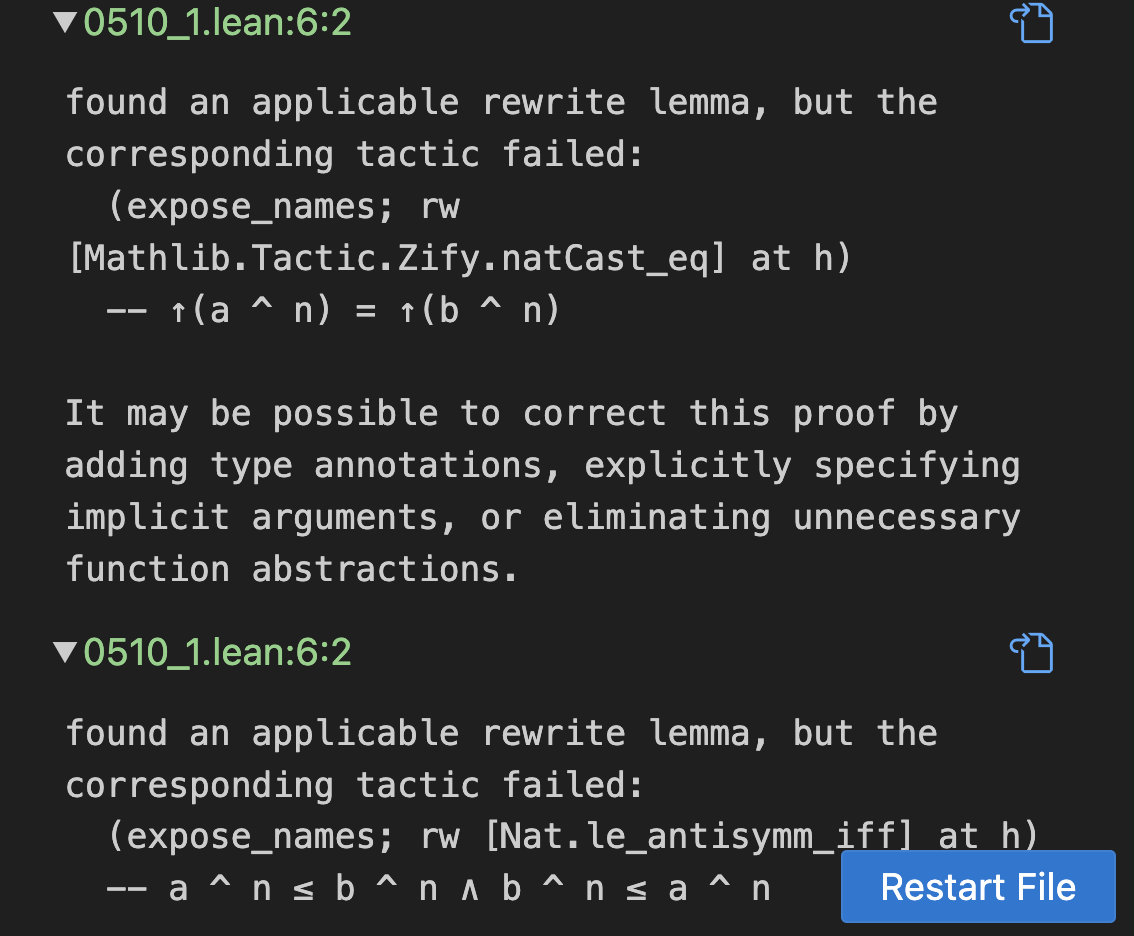The width and height of the screenshot is (1134, 936).
Task: Collapse the first 0510_1.lean:6:2 message
Action: click(x=66, y=23)
